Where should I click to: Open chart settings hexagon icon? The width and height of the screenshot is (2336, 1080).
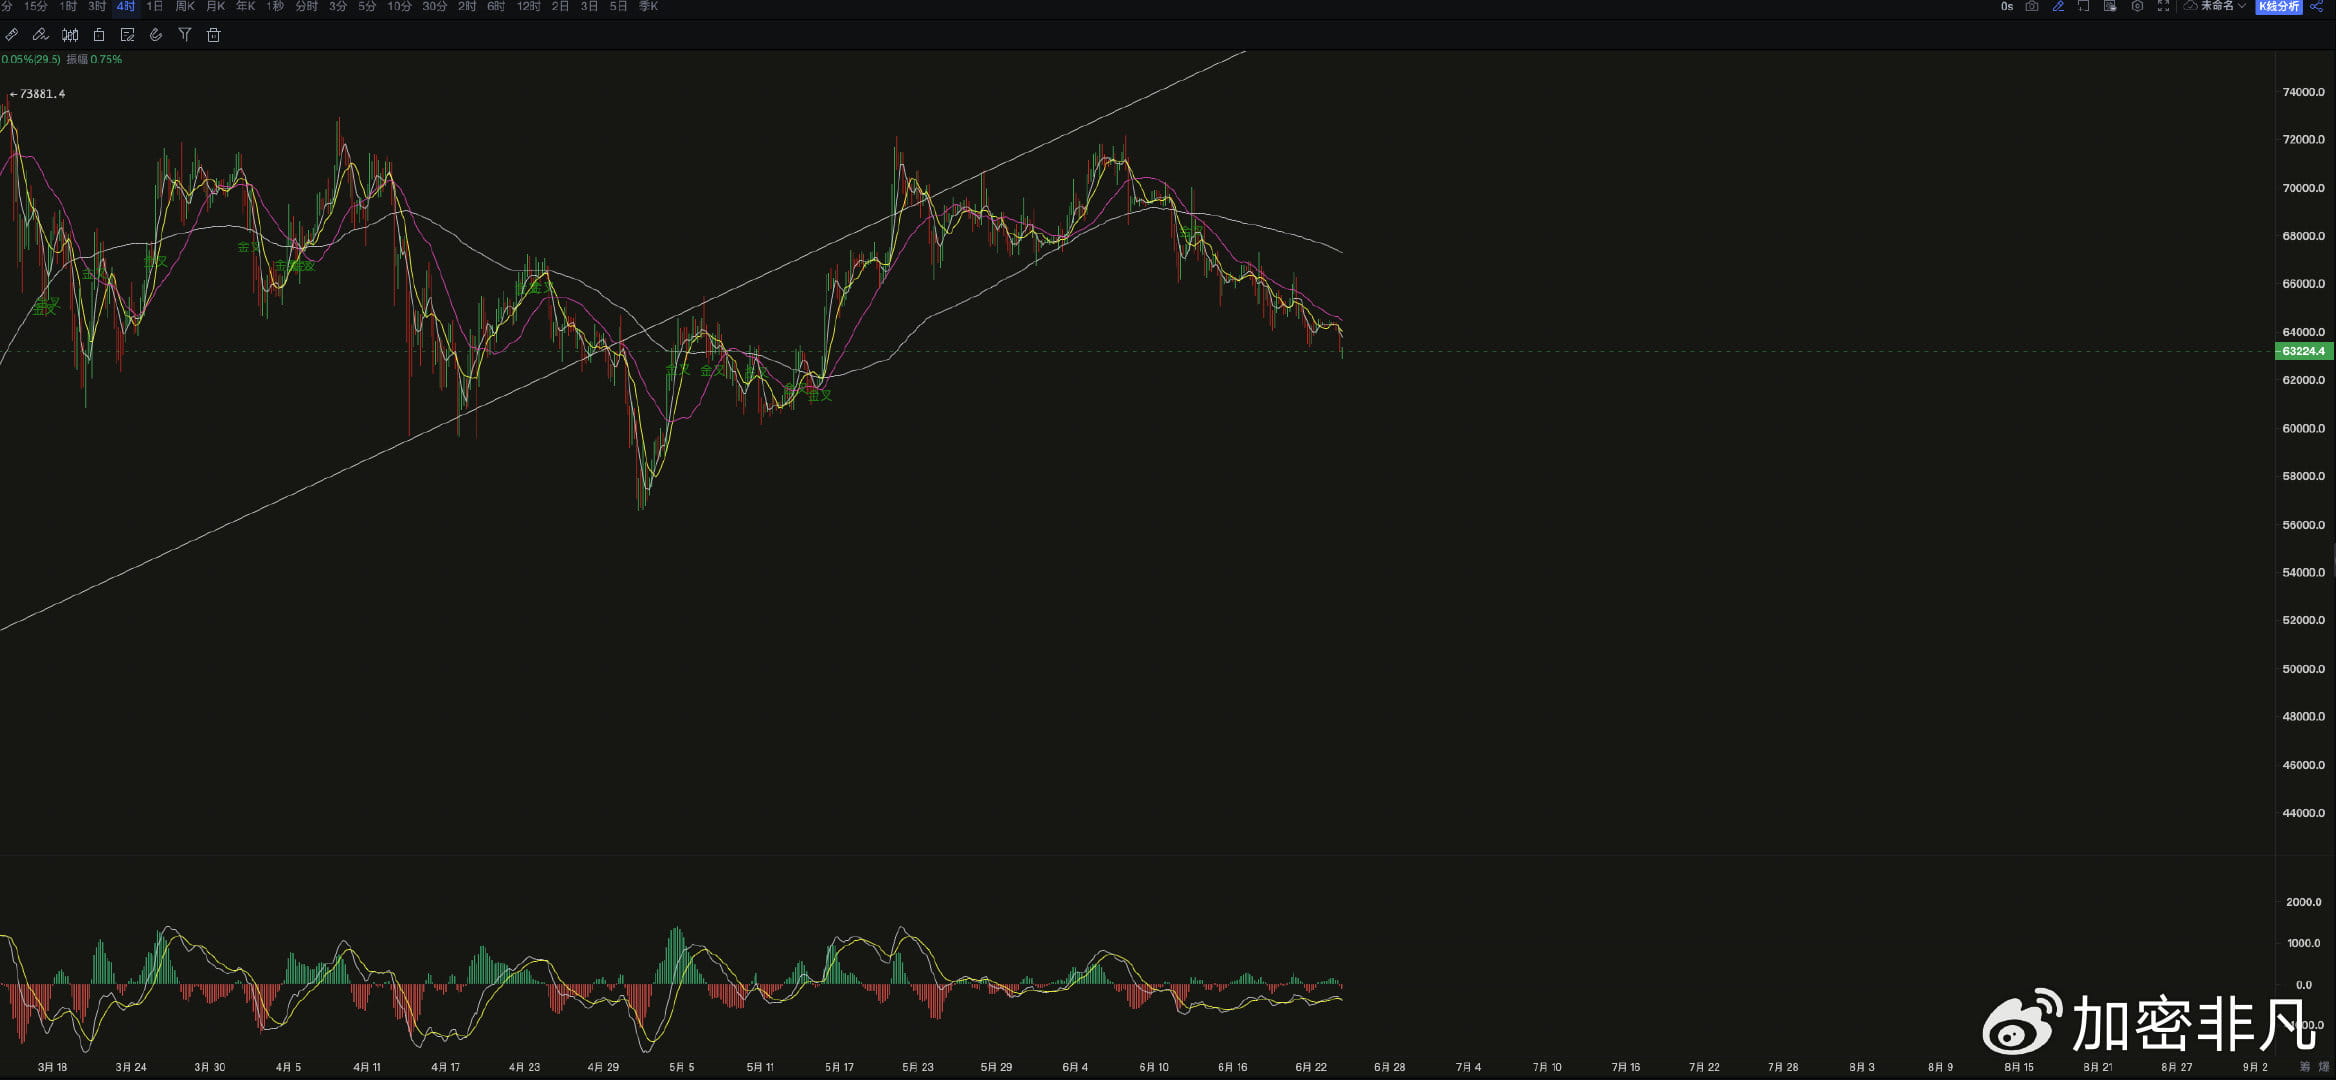(x=2137, y=6)
